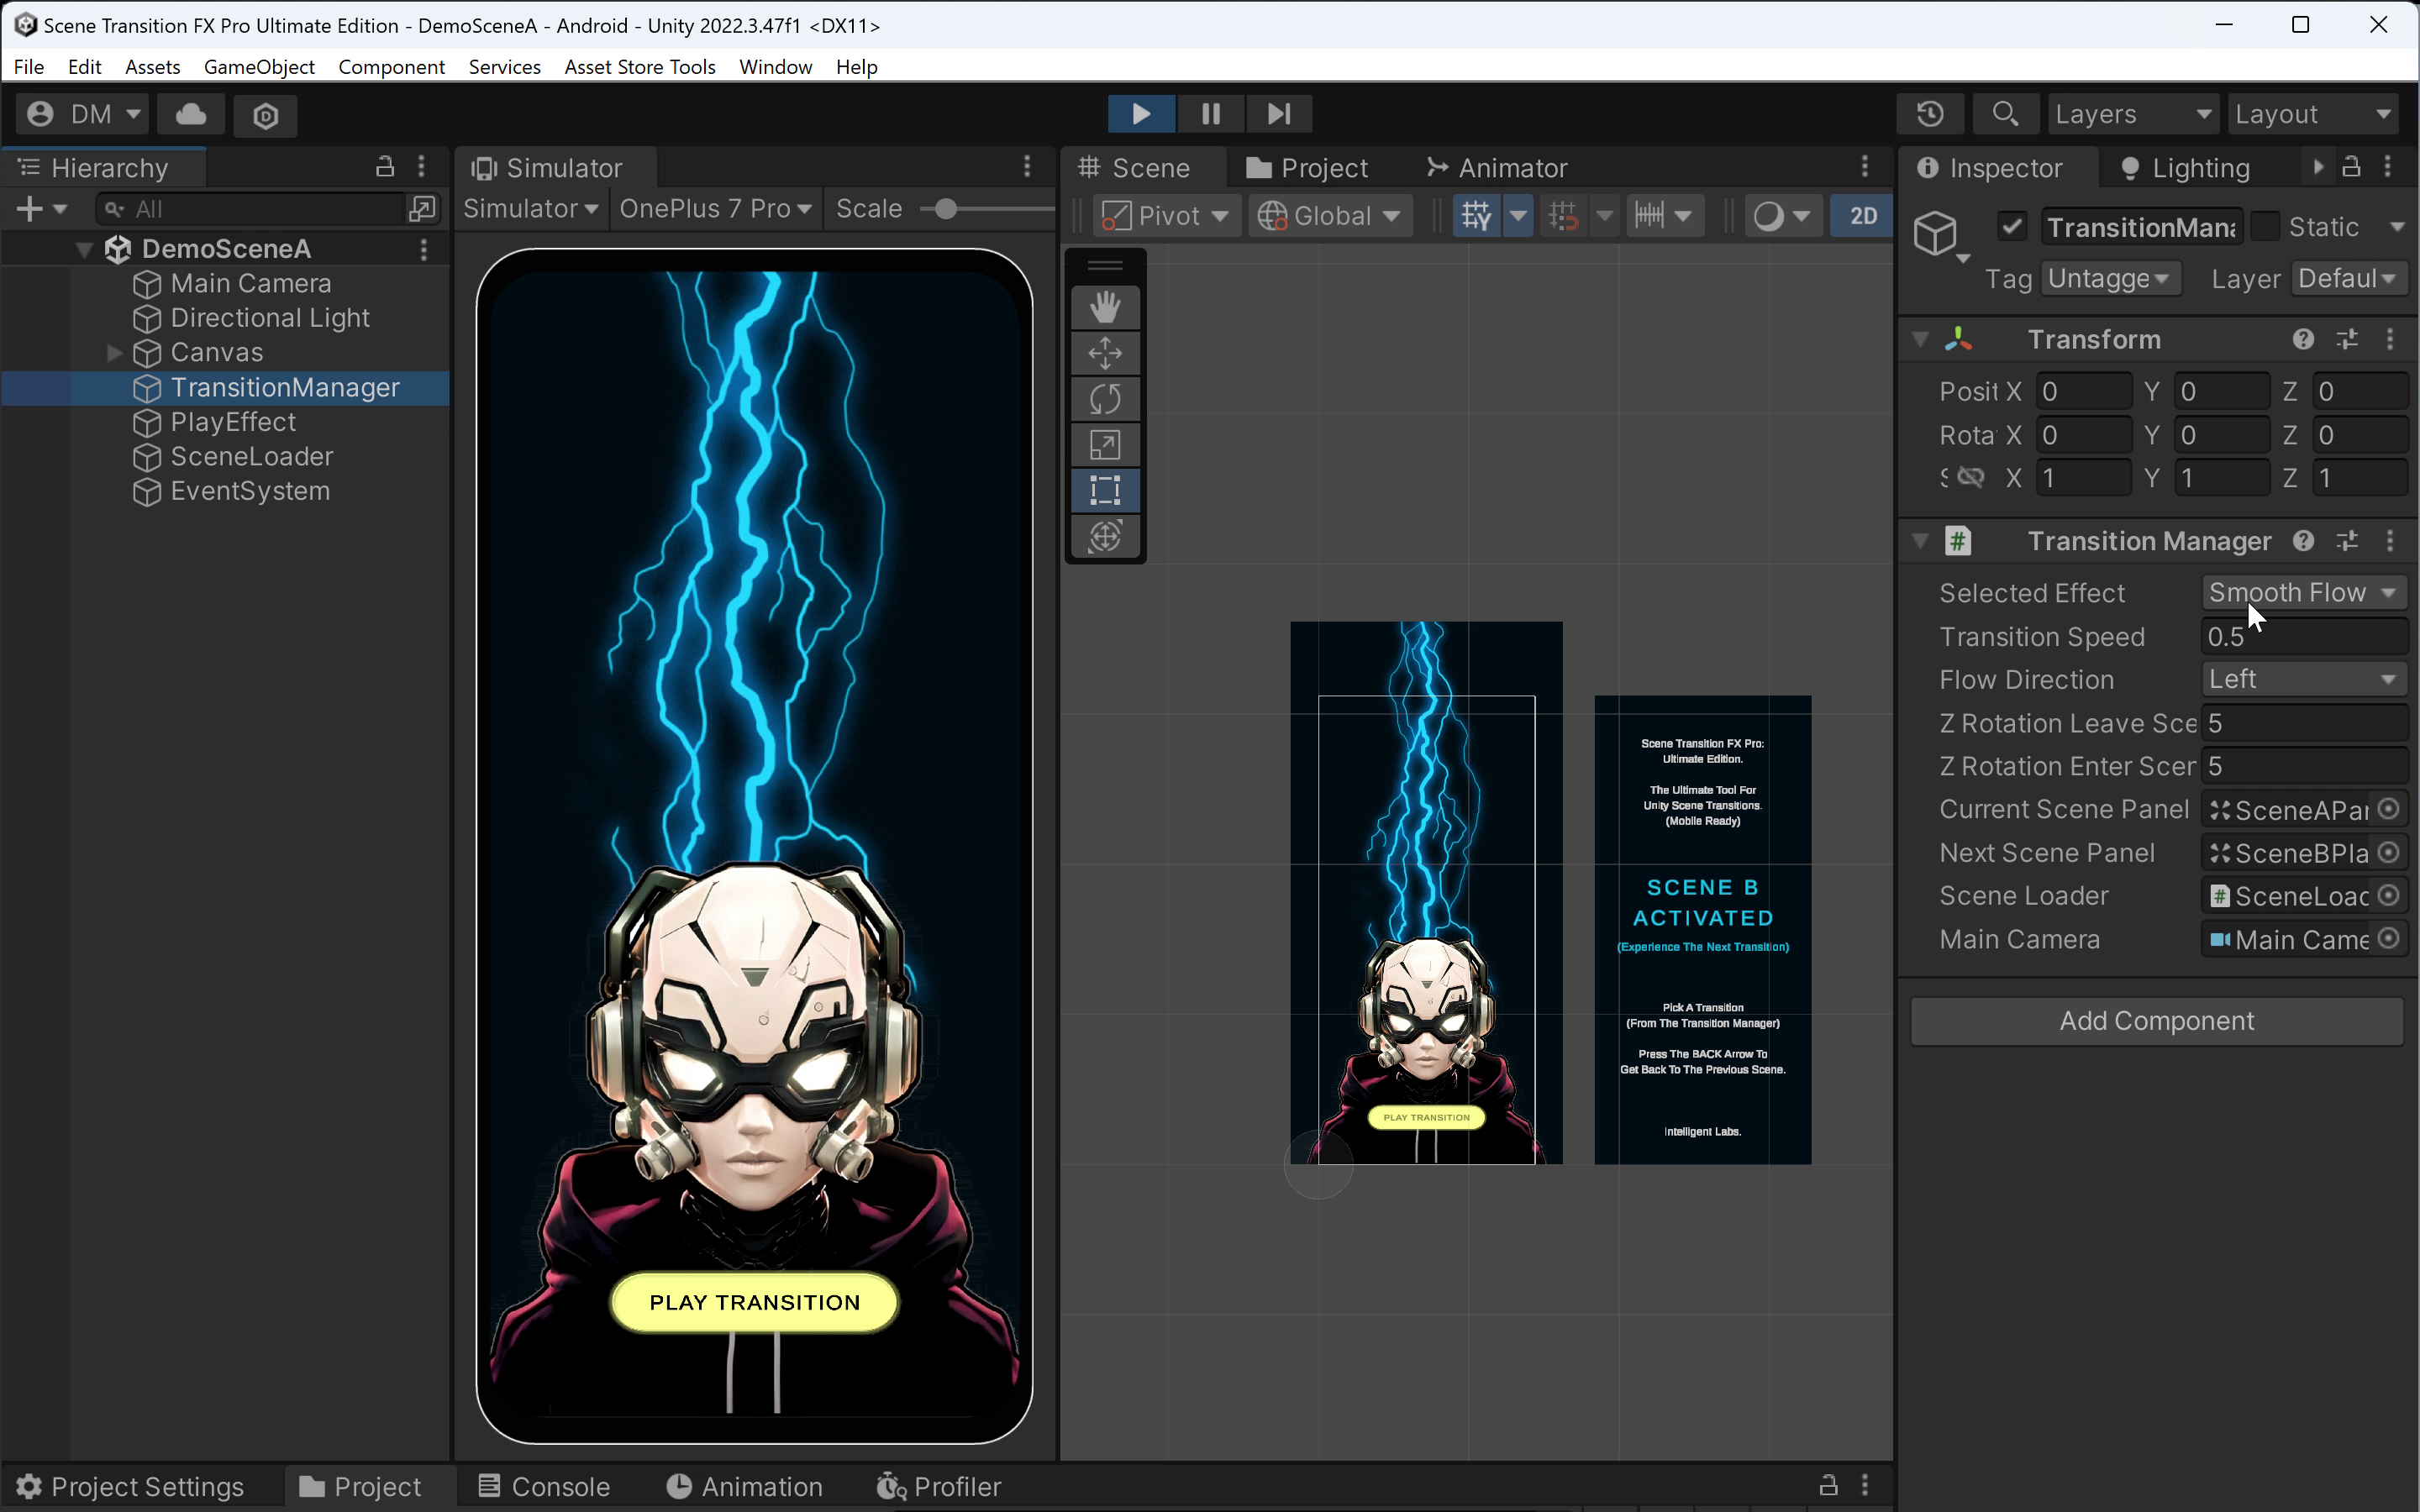Click the Play button in toolbar
This screenshot has height=1512, width=2420.
[x=1141, y=114]
